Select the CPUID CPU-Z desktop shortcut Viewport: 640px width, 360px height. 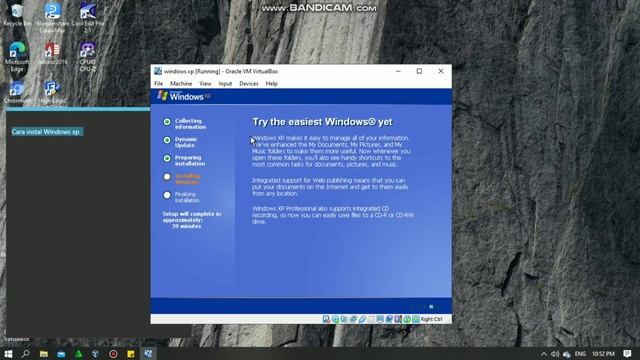(x=88, y=56)
